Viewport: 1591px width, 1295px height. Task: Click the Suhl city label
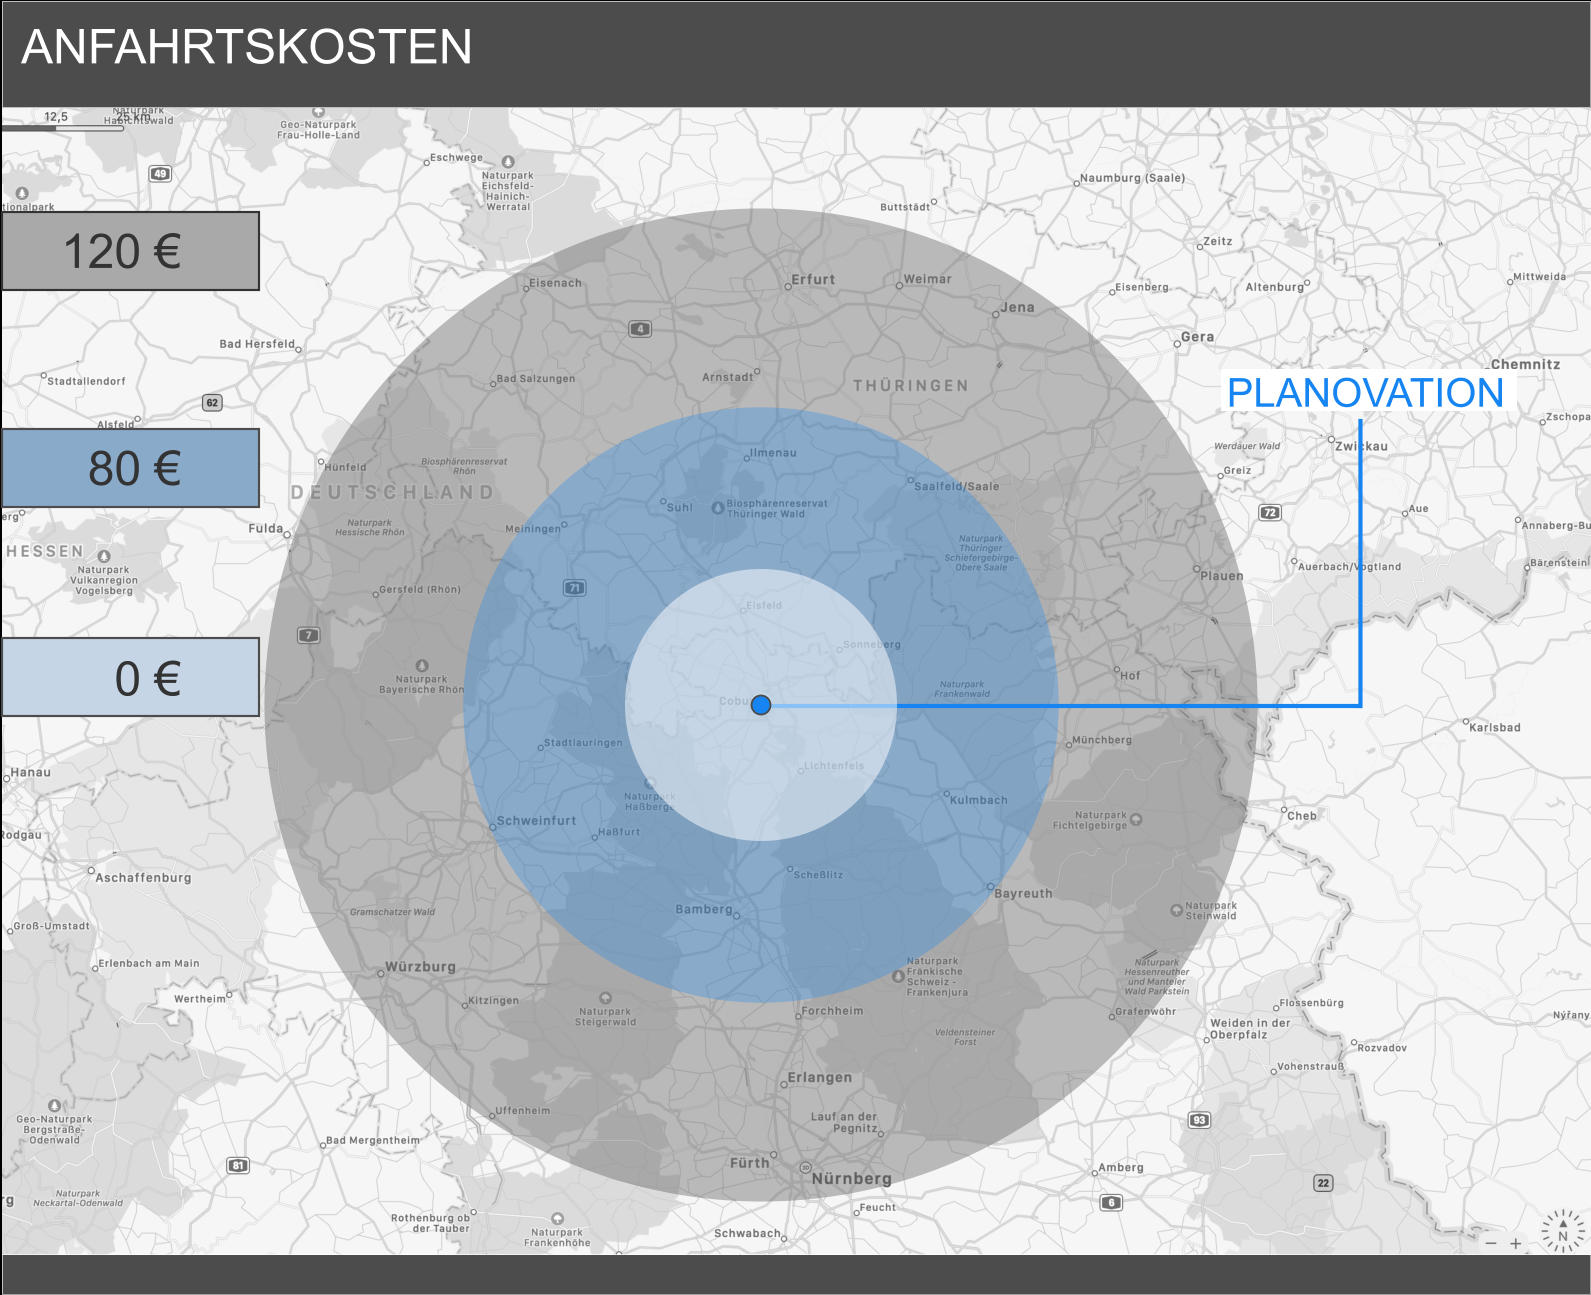point(679,507)
